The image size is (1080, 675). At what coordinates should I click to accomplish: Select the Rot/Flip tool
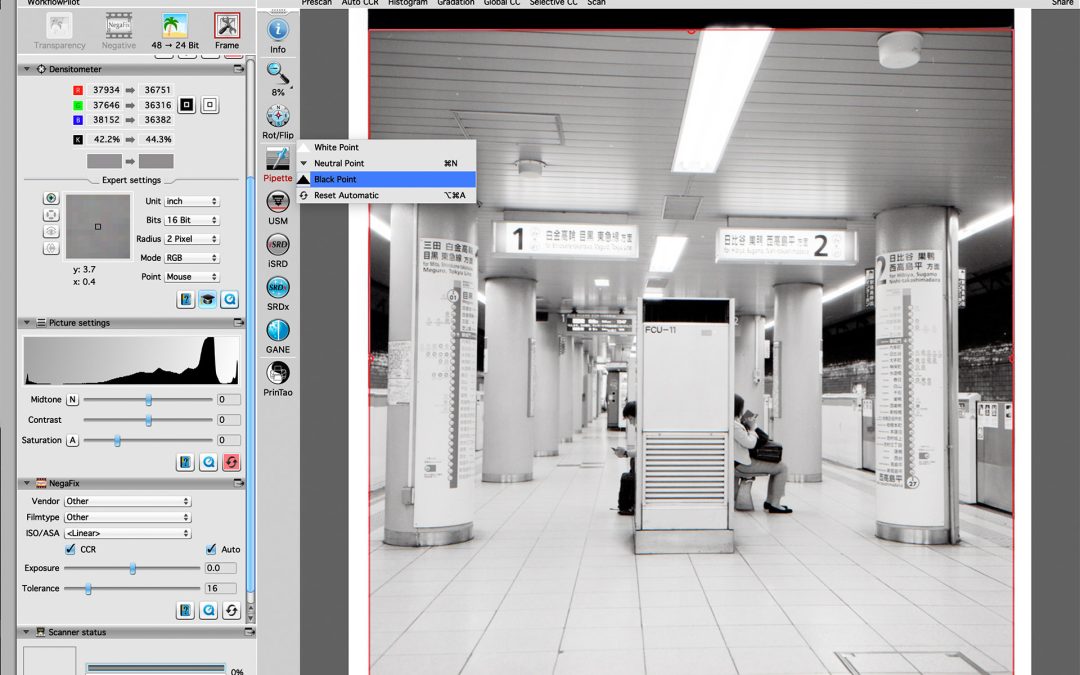[x=278, y=117]
